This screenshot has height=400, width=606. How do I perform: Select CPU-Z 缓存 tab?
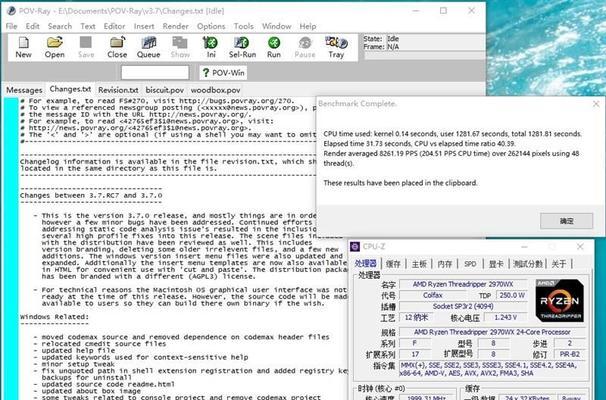[x=393, y=264]
